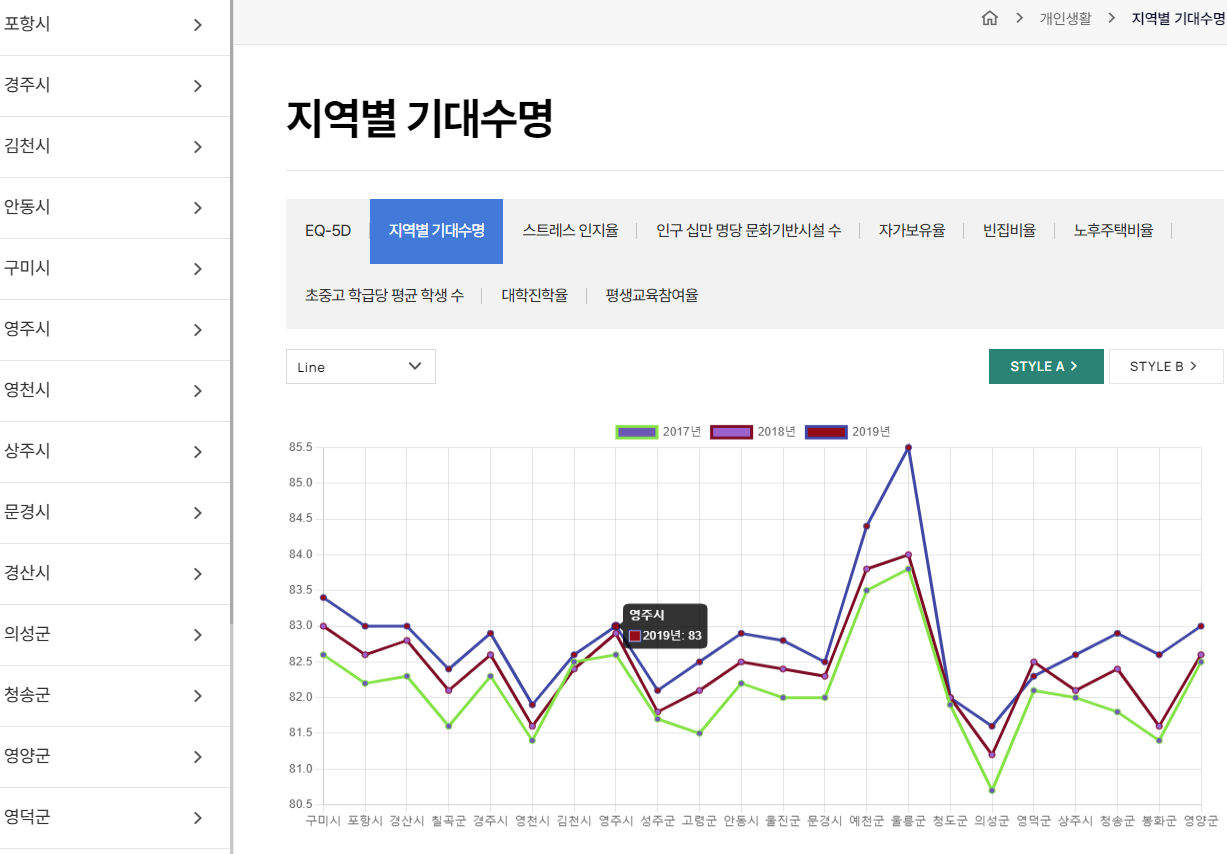The image size is (1227, 854).
Task: Switch to the 스트레스 인지율 tab
Action: pyautogui.click(x=570, y=231)
